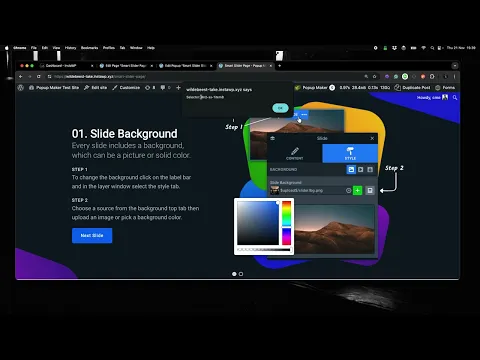Open Chrome's three-dot menu
This screenshot has width=480, height=360.
[x=454, y=76]
